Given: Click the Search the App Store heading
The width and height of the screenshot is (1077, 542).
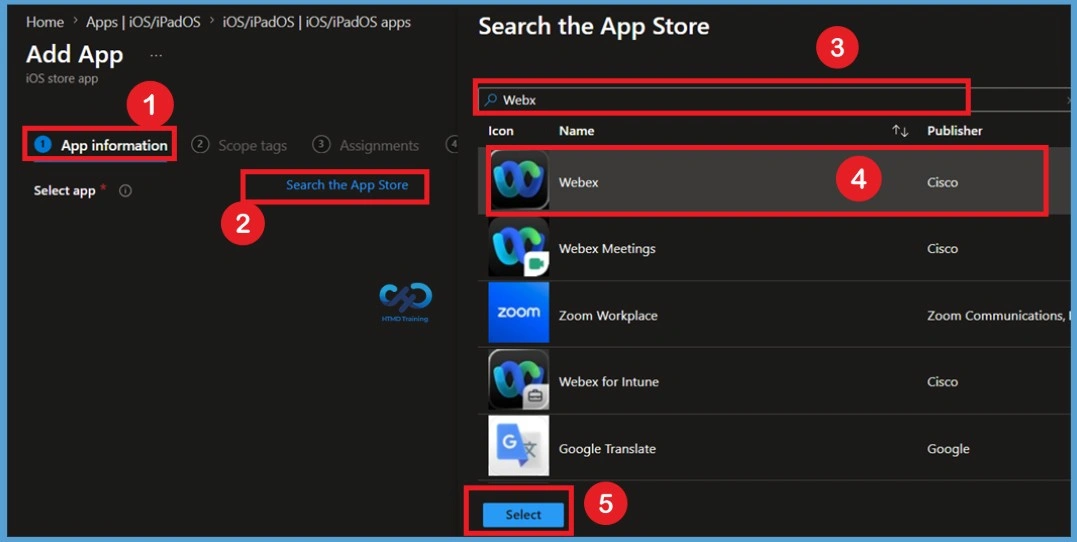Looking at the screenshot, I should click(x=593, y=27).
